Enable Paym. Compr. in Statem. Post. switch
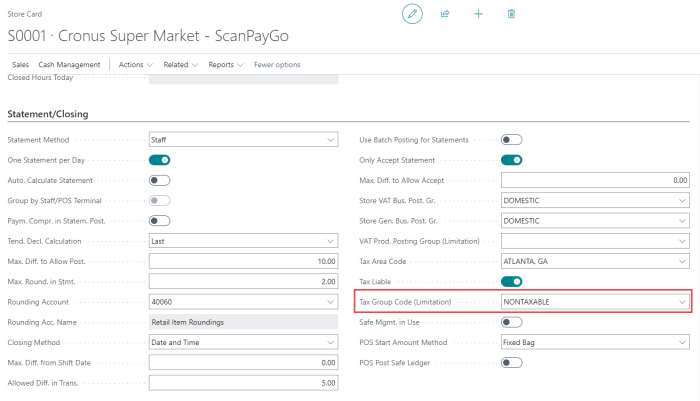Viewport: 700px width, 401px height. (x=159, y=221)
